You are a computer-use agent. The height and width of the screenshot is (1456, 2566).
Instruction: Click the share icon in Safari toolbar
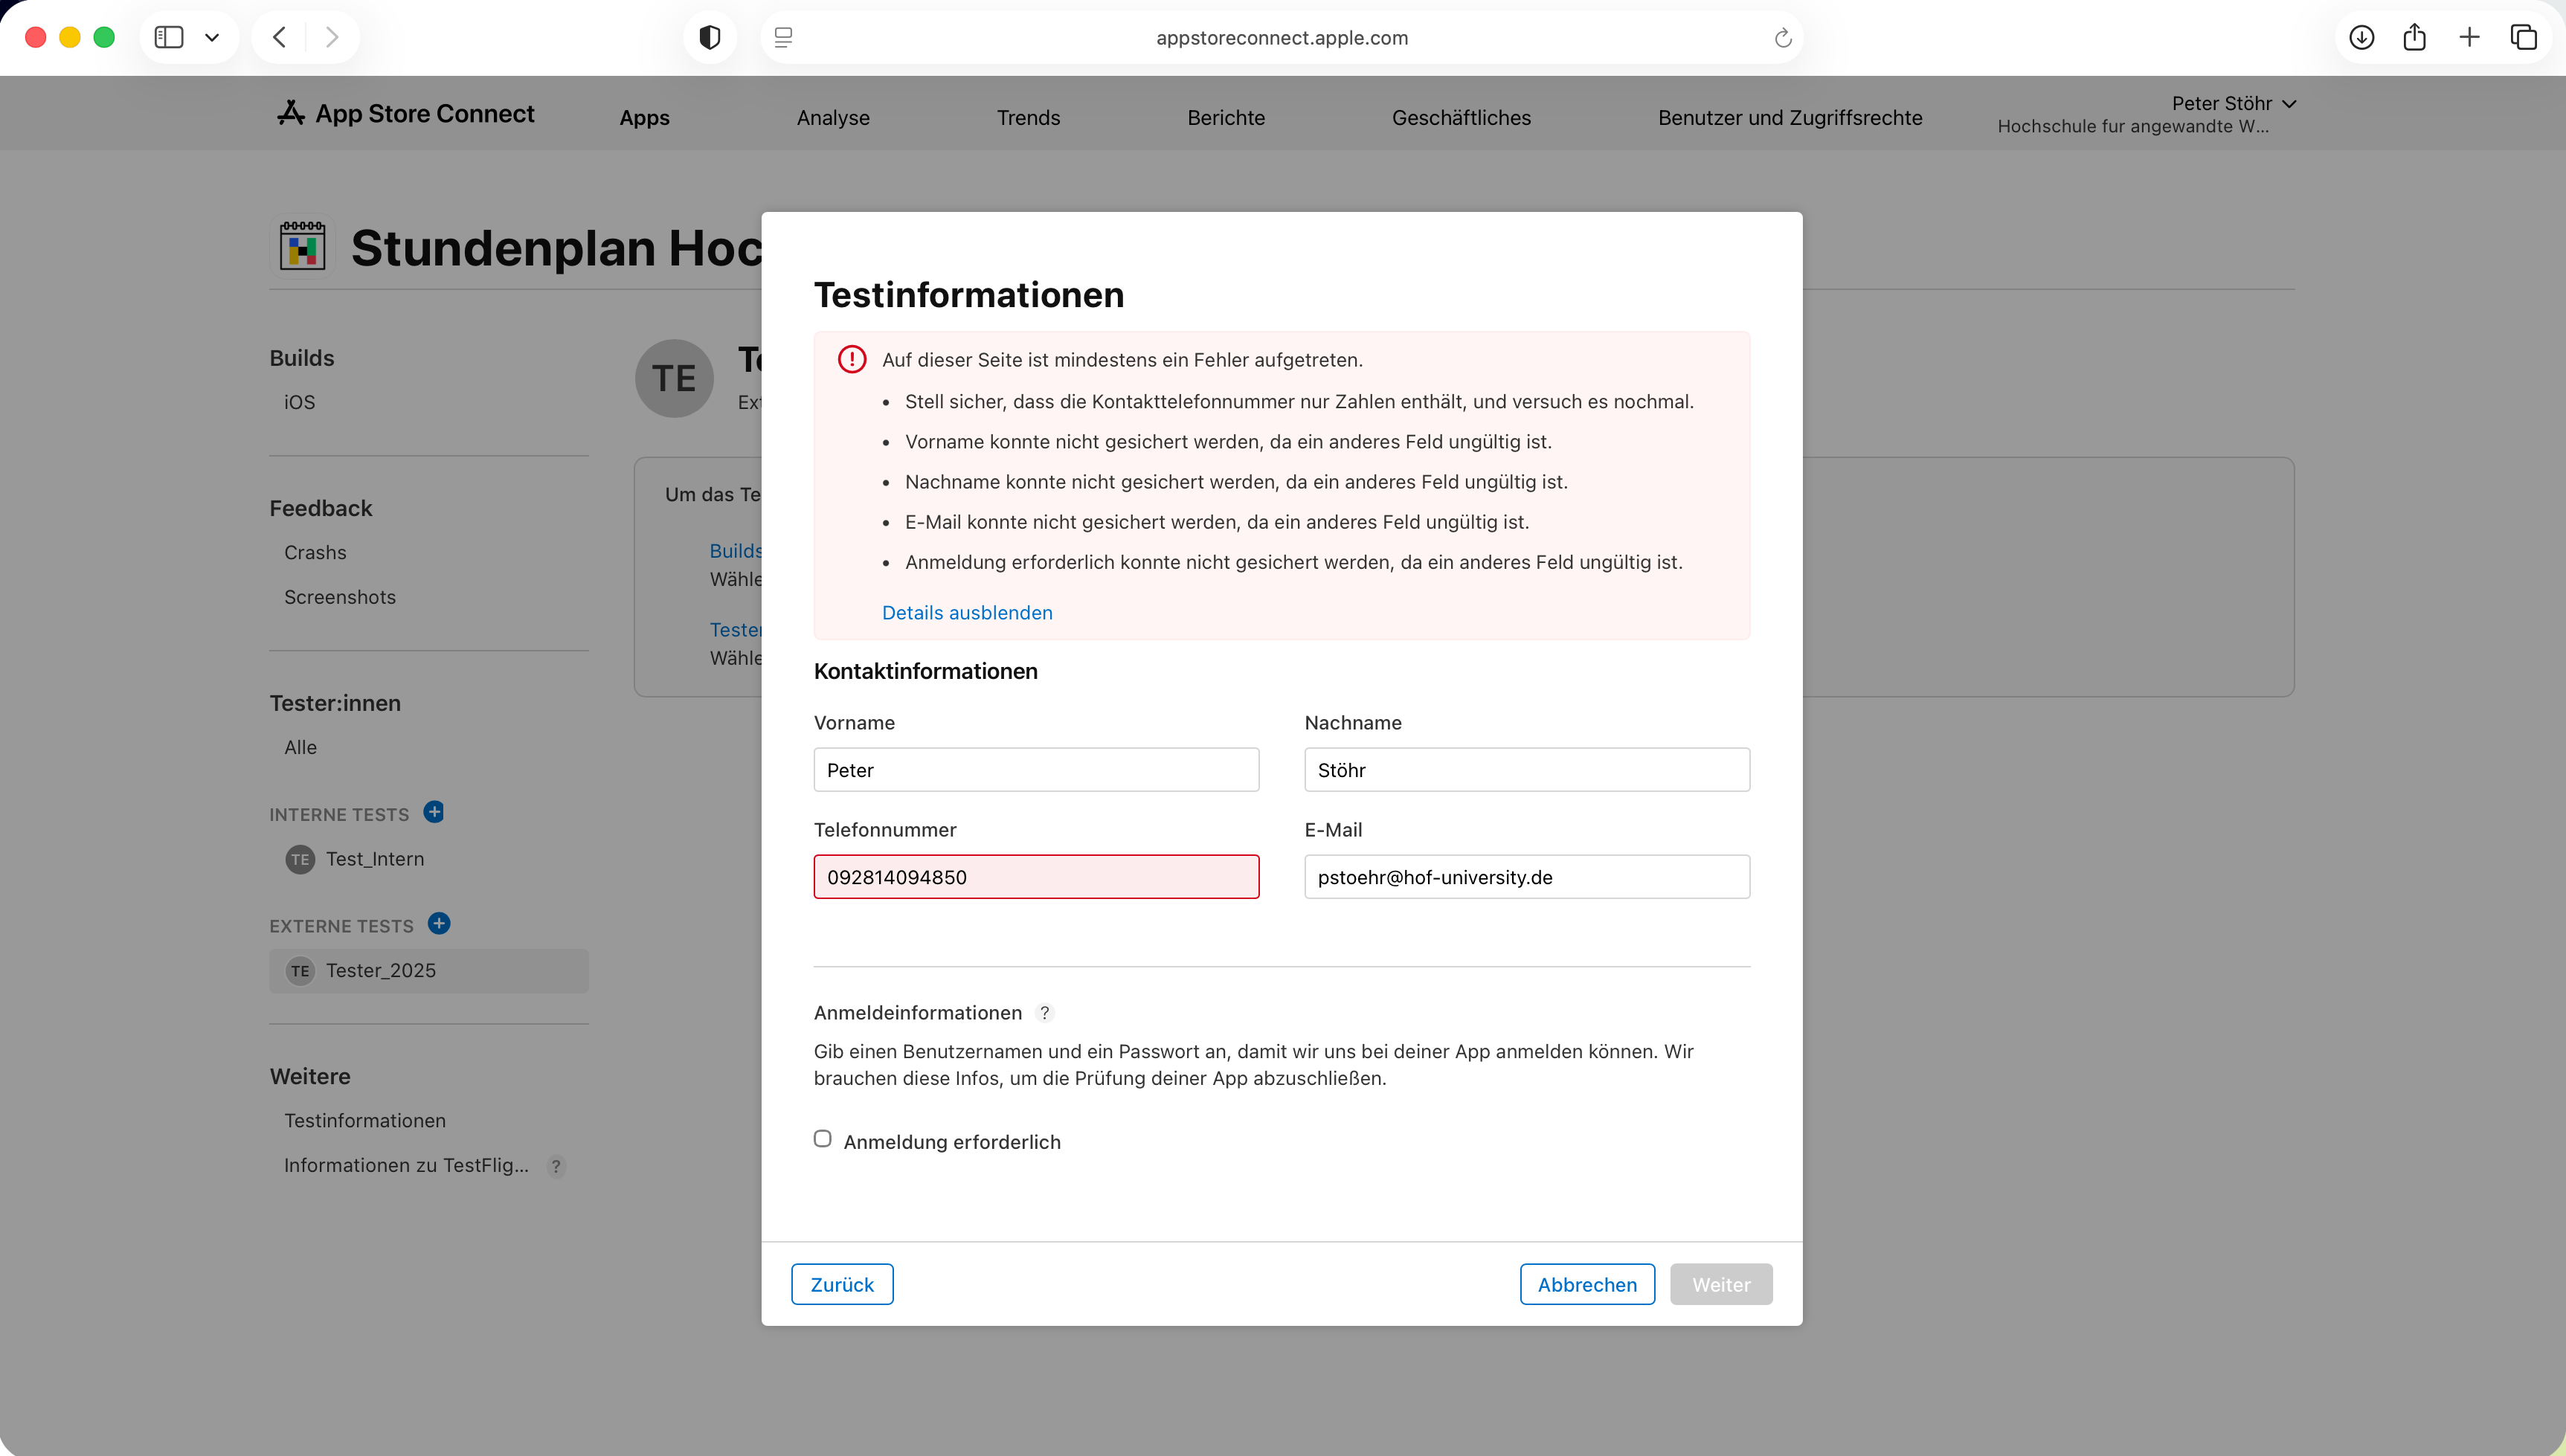click(x=2414, y=38)
